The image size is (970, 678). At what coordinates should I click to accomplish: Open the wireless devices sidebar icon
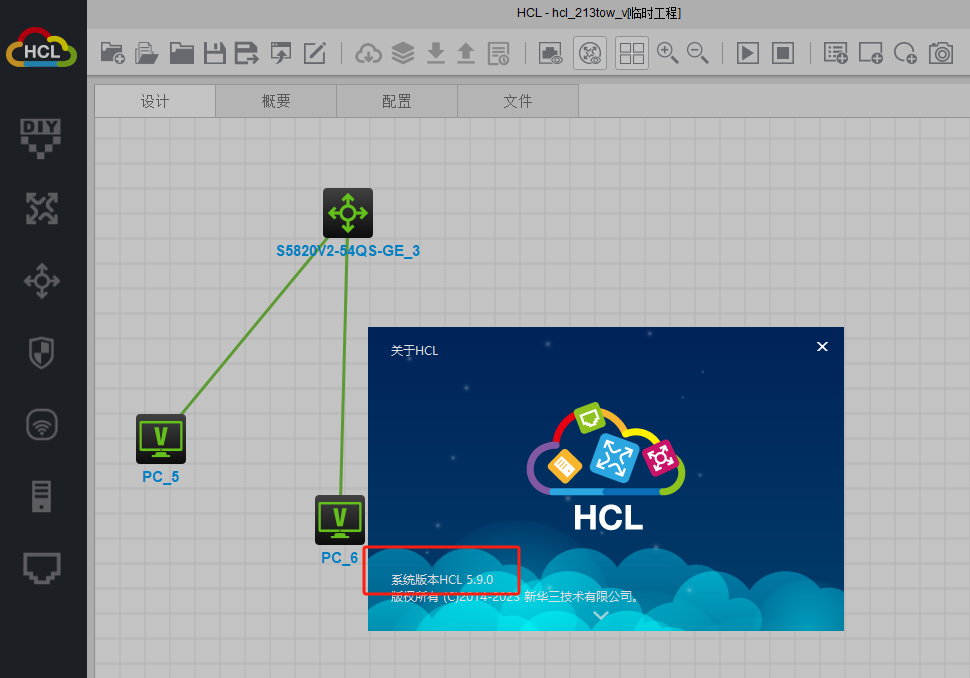(x=41, y=425)
